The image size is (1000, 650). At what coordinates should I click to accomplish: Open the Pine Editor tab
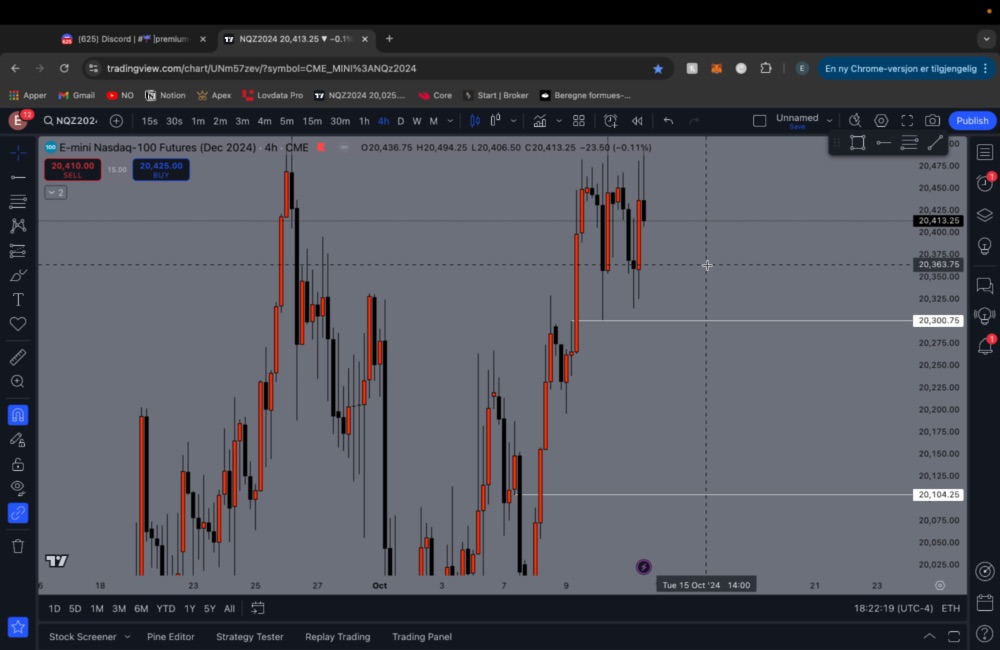click(170, 637)
